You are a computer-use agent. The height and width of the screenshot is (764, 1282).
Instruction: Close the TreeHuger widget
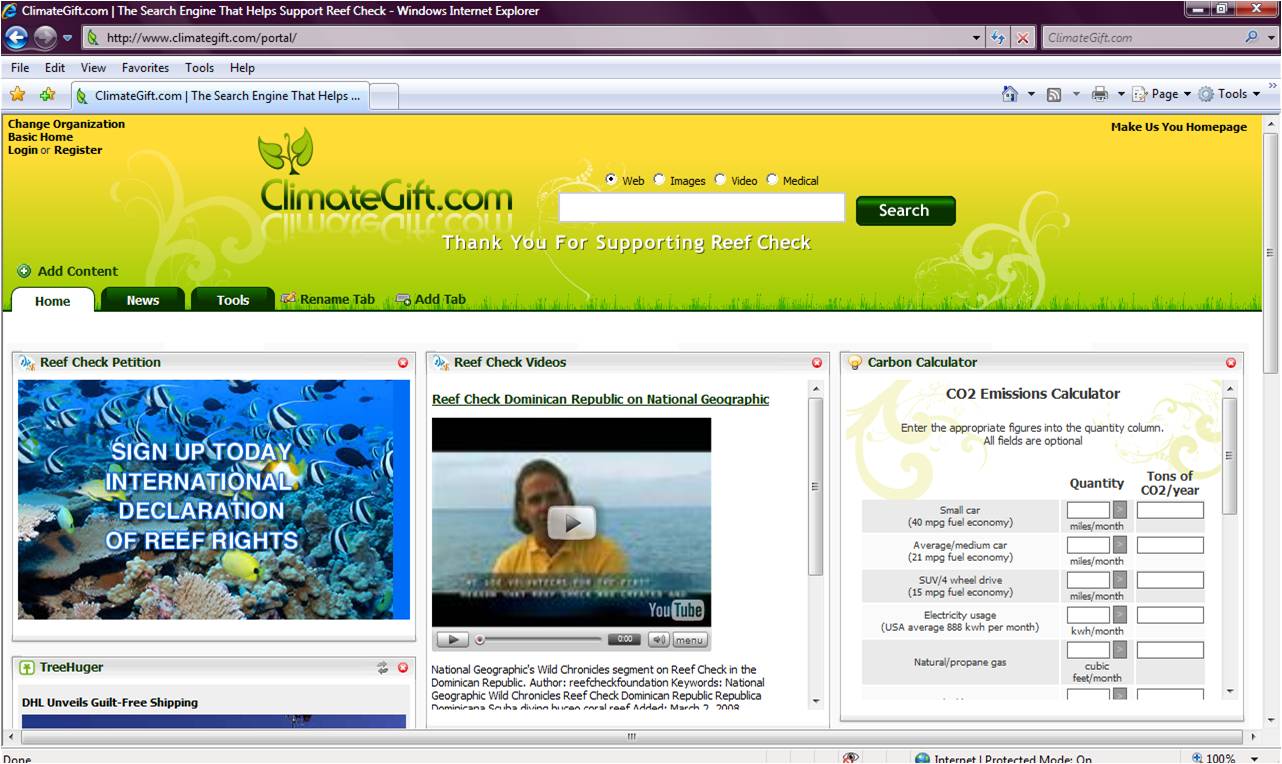tap(403, 668)
